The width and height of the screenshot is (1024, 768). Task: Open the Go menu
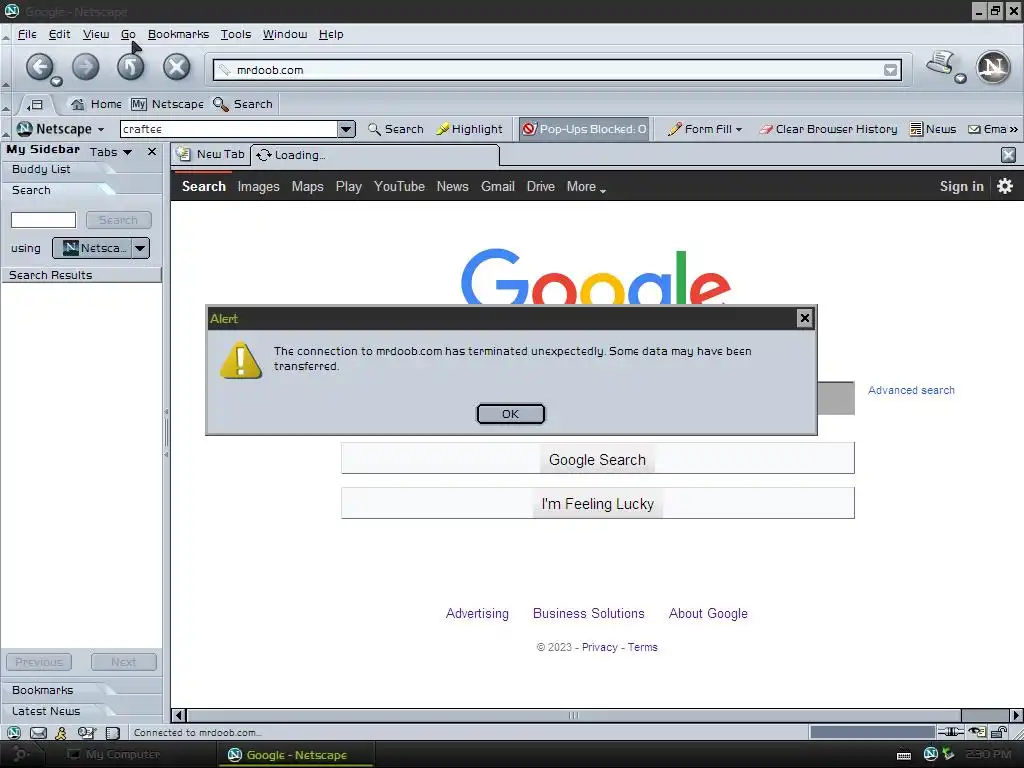[128, 34]
